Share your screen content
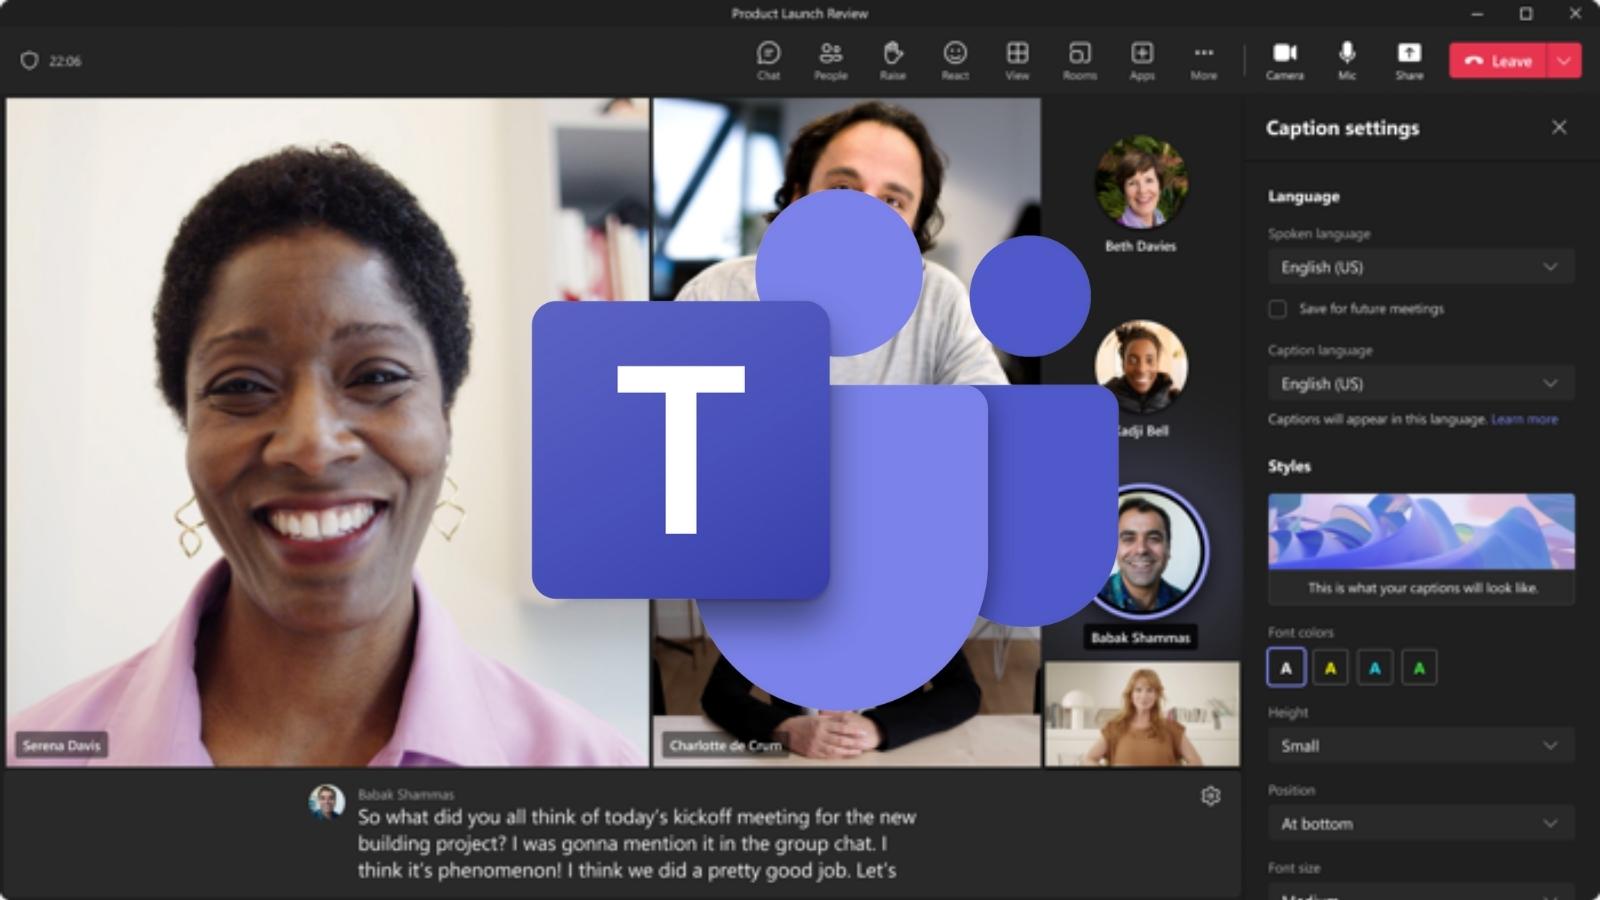 (x=1409, y=61)
